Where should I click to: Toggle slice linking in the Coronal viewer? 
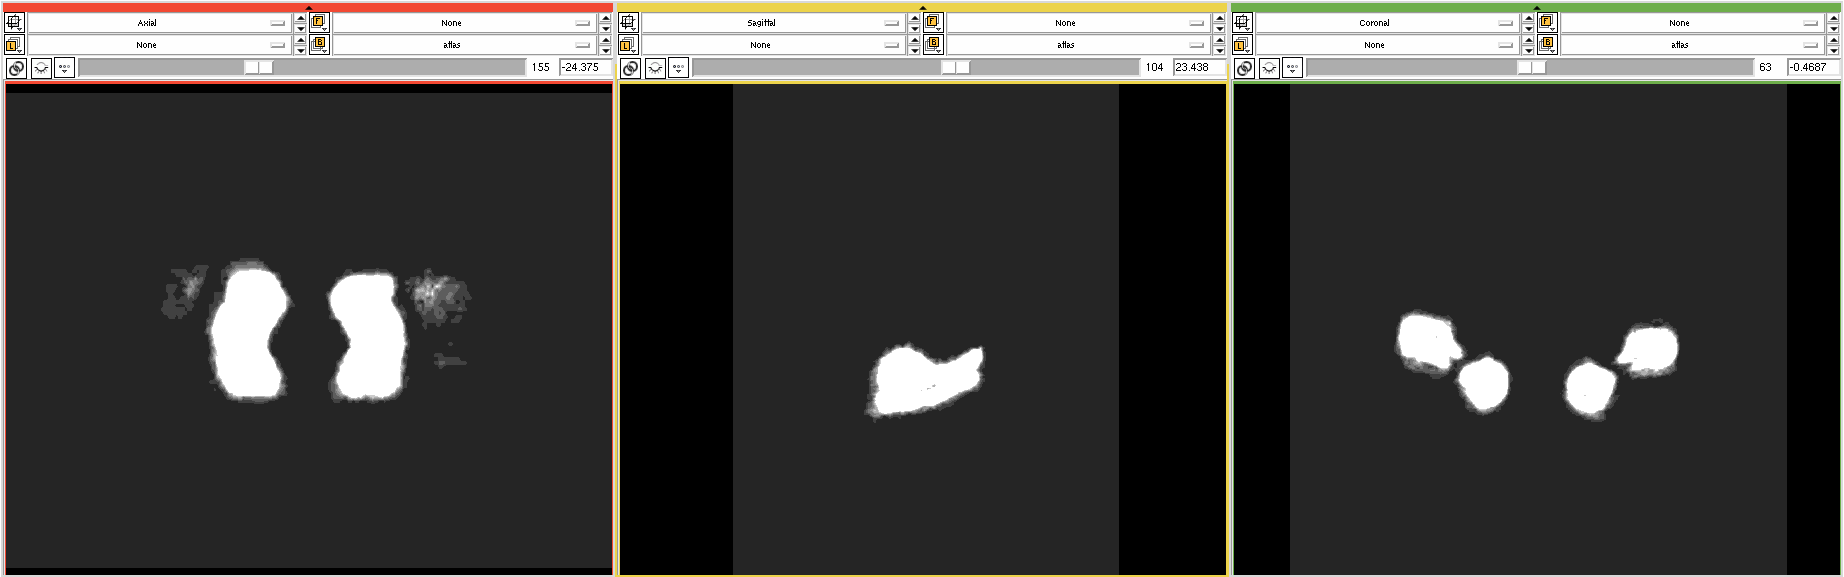click(1244, 68)
